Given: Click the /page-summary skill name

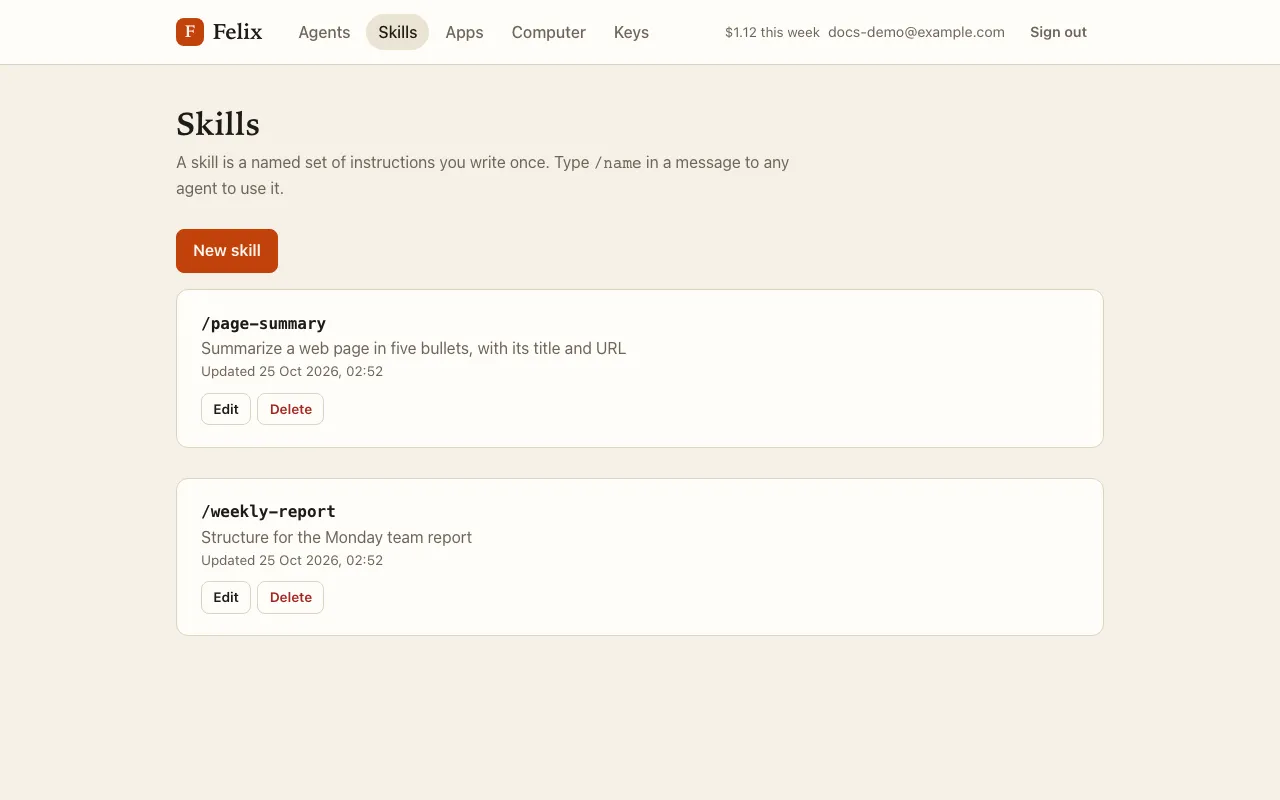Looking at the screenshot, I should (x=264, y=324).
